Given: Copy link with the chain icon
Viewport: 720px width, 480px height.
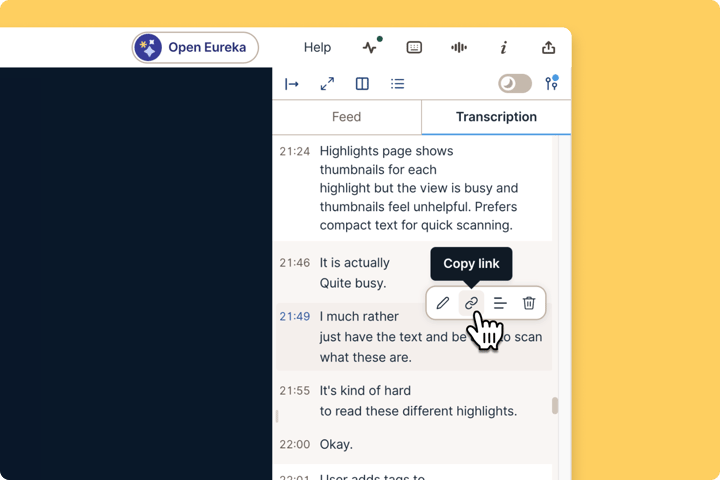Looking at the screenshot, I should (x=471, y=303).
